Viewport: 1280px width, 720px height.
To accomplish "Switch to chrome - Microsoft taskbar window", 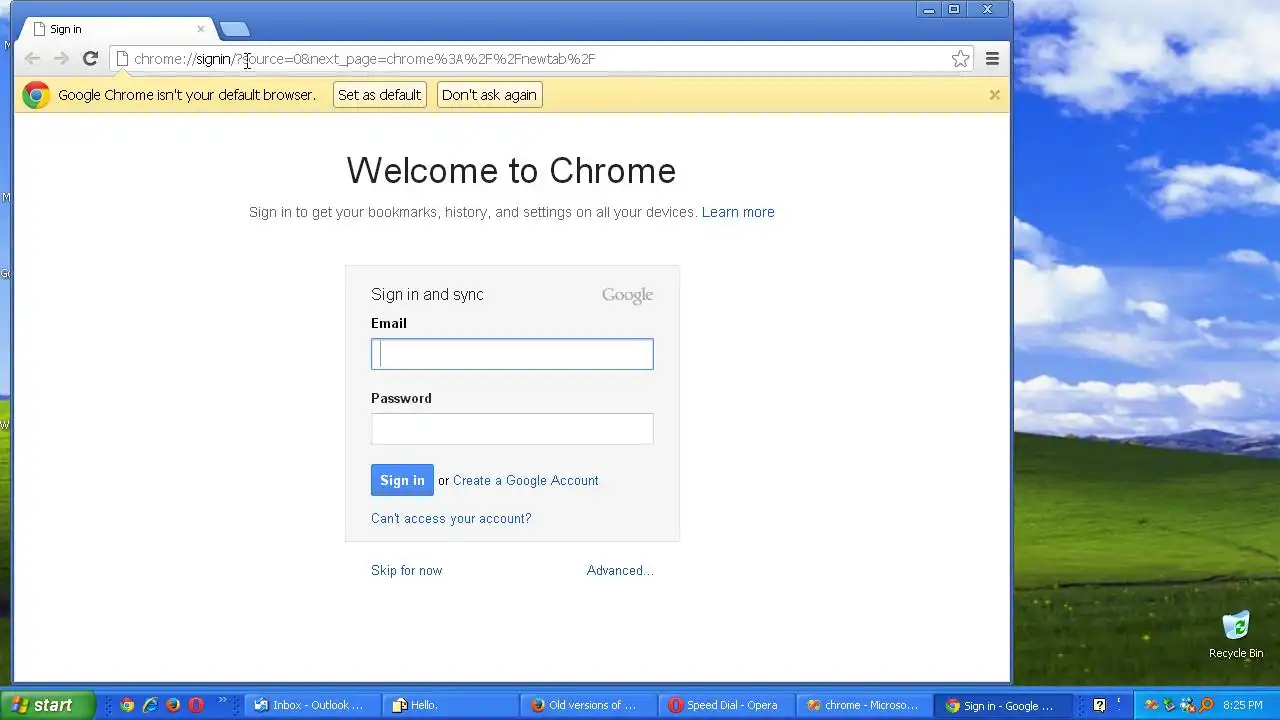I will [x=865, y=705].
